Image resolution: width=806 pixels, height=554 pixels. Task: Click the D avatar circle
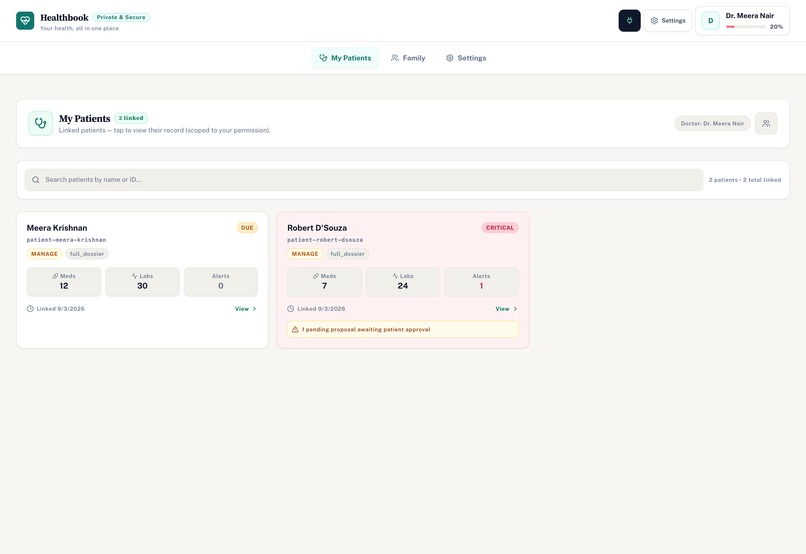click(x=710, y=21)
